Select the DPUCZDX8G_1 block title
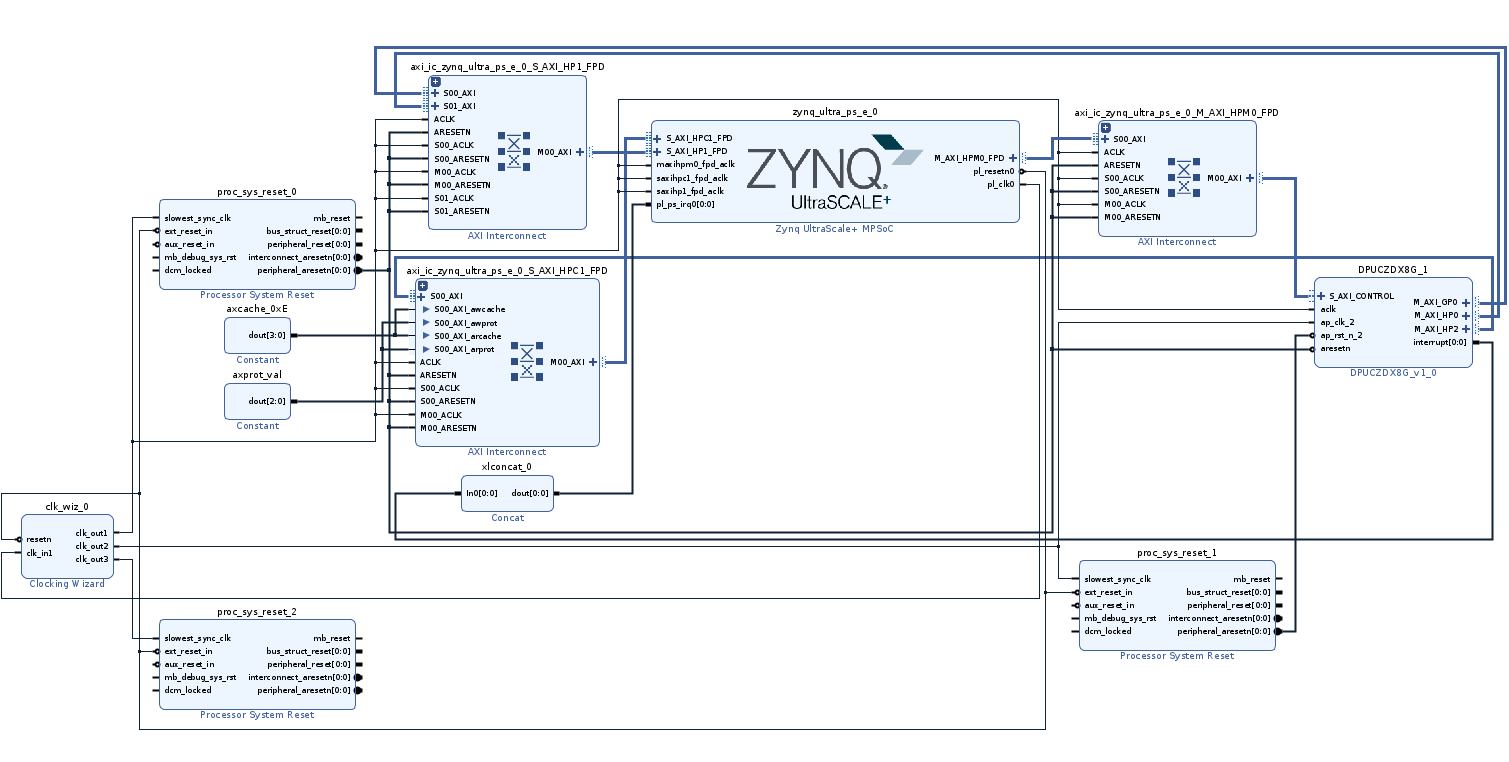 coord(1393,270)
